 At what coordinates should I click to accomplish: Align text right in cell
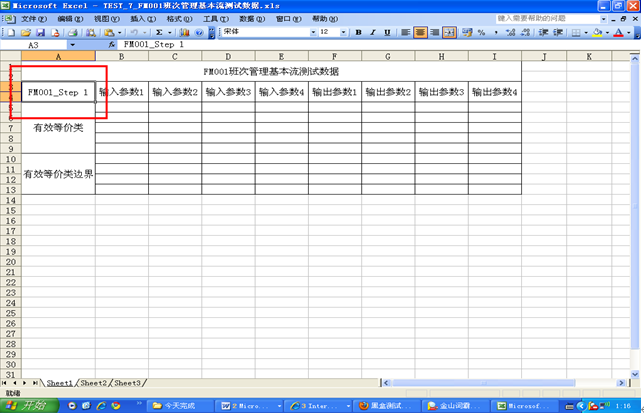(x=435, y=32)
